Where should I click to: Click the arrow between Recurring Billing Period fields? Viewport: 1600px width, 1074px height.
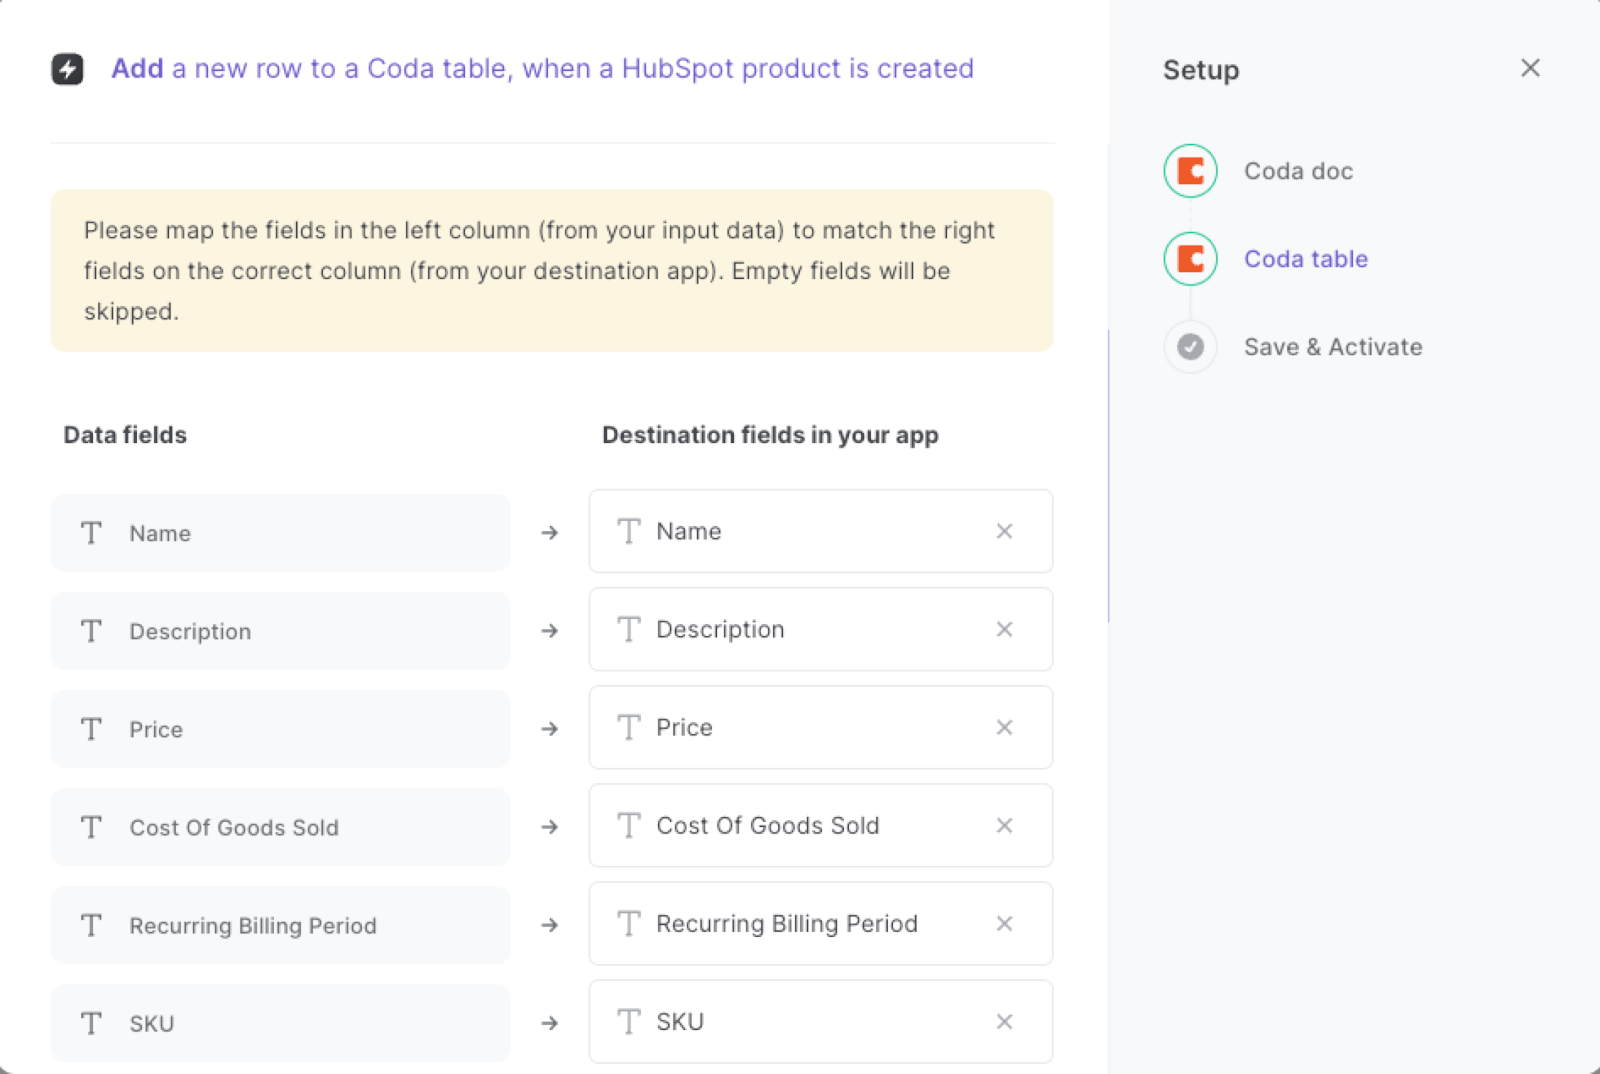(549, 925)
